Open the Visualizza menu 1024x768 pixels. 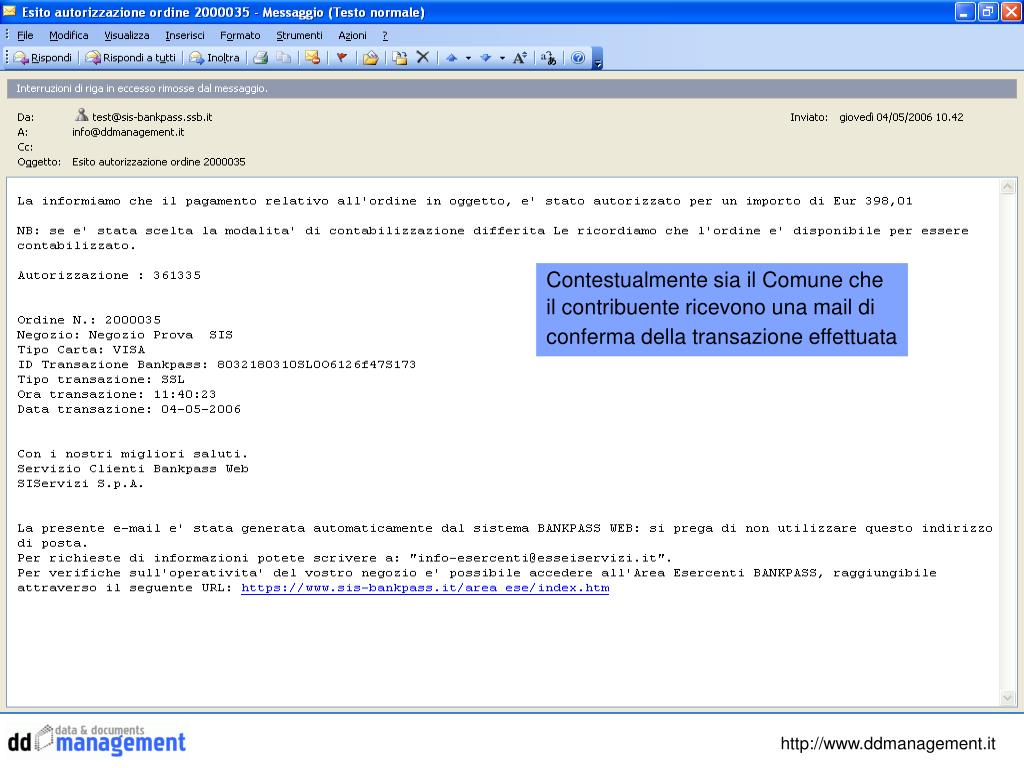(127, 35)
